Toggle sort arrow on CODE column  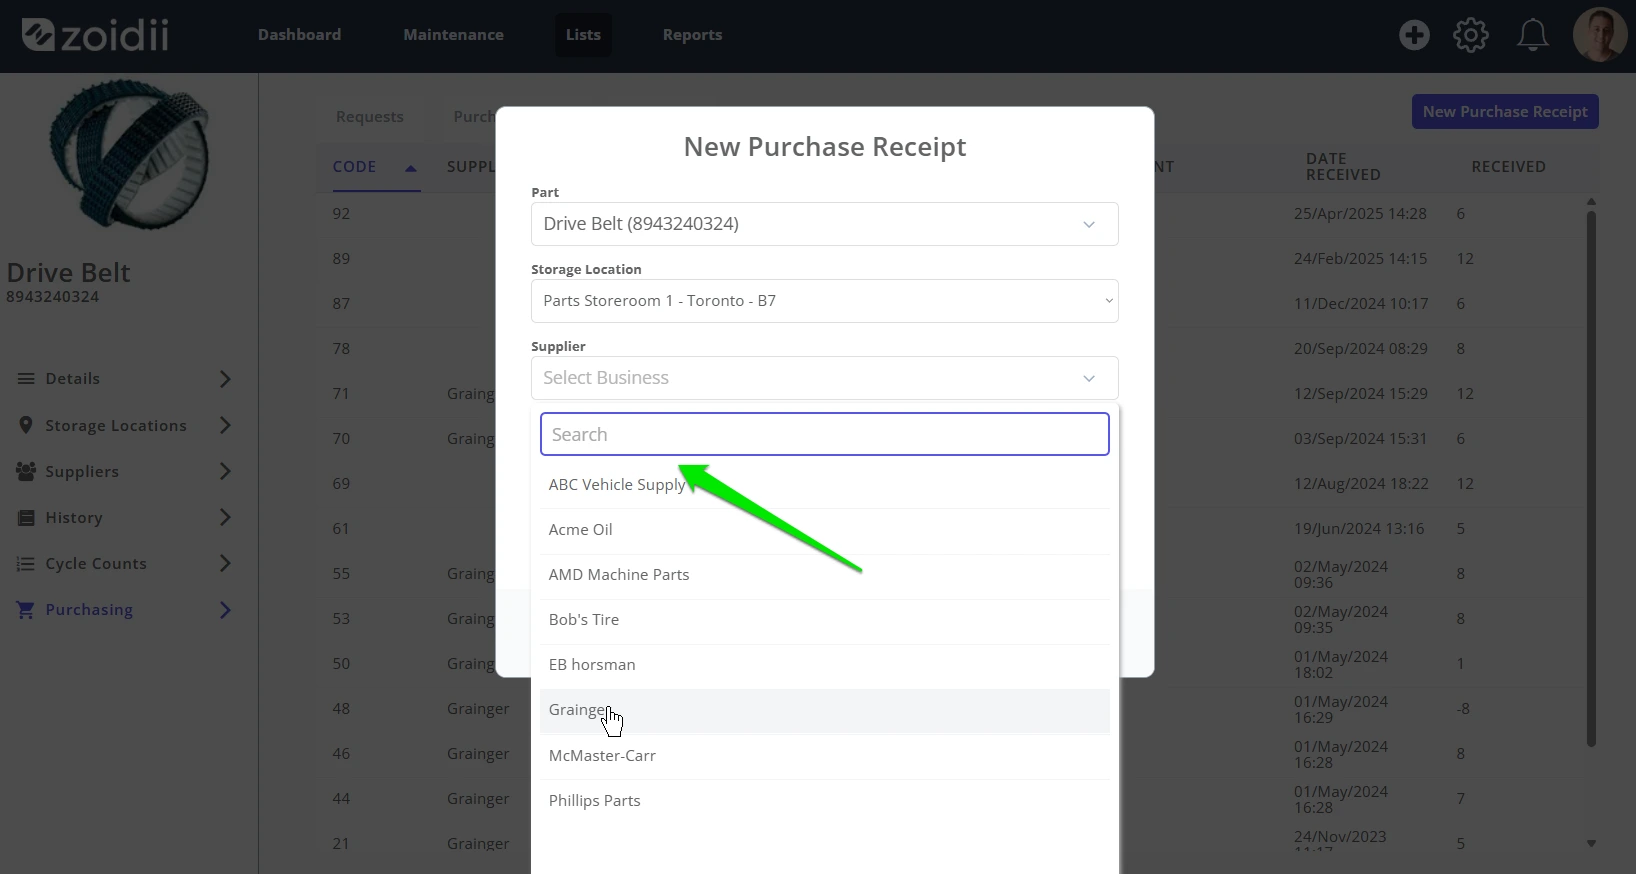410,168
